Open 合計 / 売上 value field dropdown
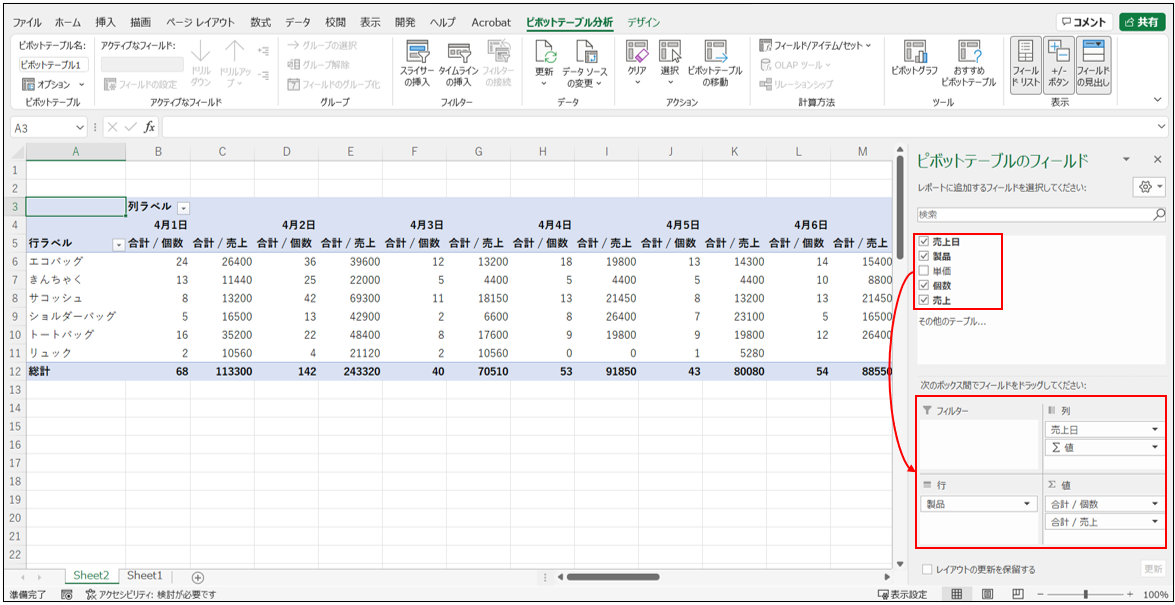This screenshot has width=1175, height=605. click(x=1157, y=522)
